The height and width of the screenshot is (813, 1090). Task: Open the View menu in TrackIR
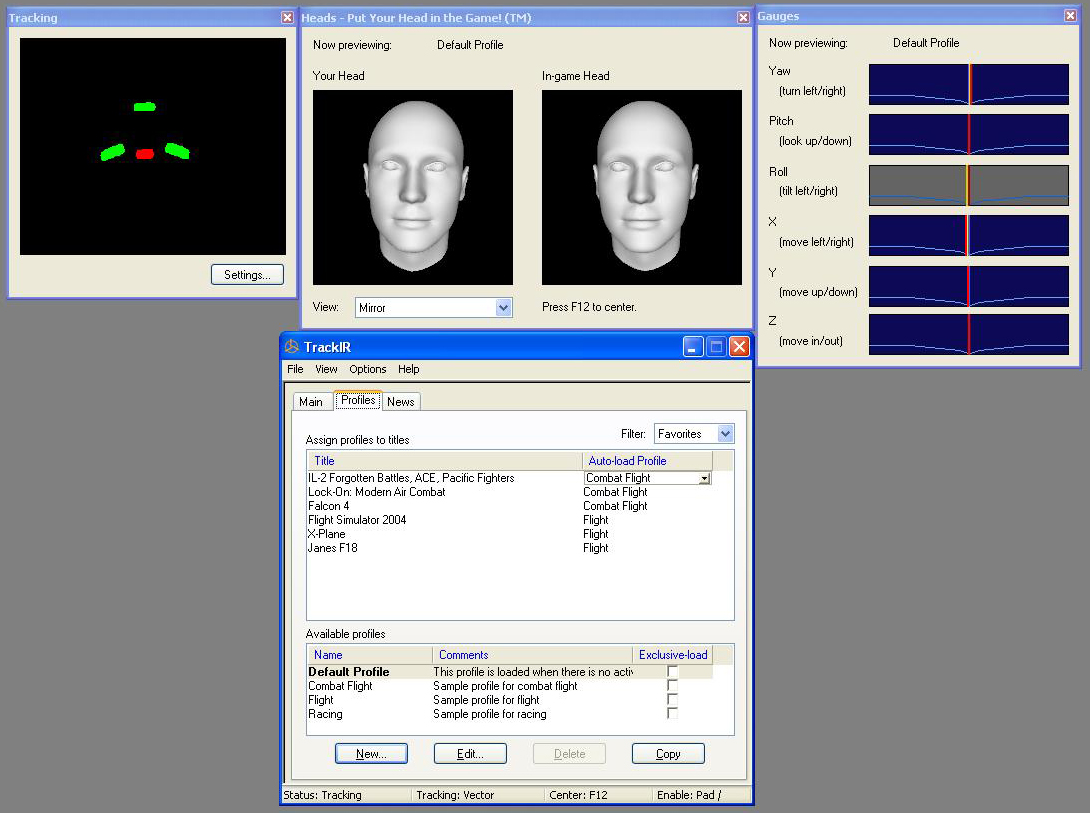(326, 369)
